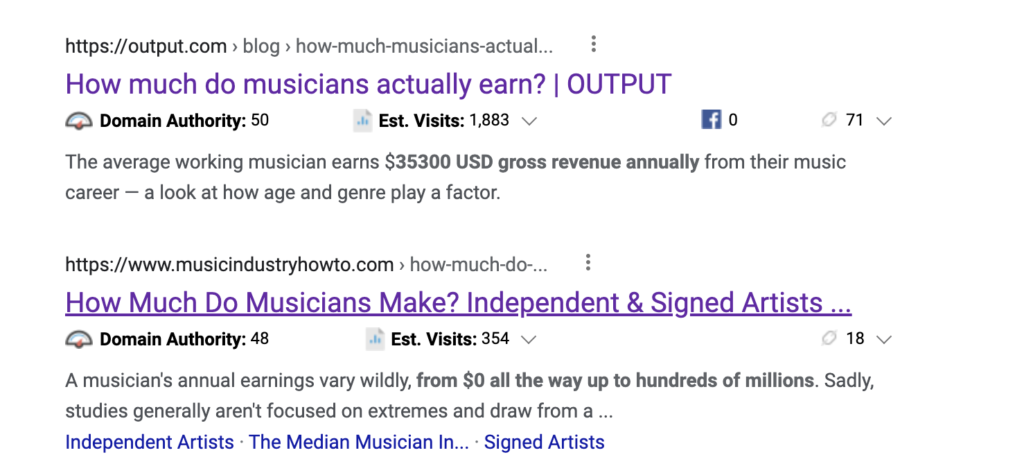Click the Domain Authority gauge icon for OUTPUT

tap(79, 121)
